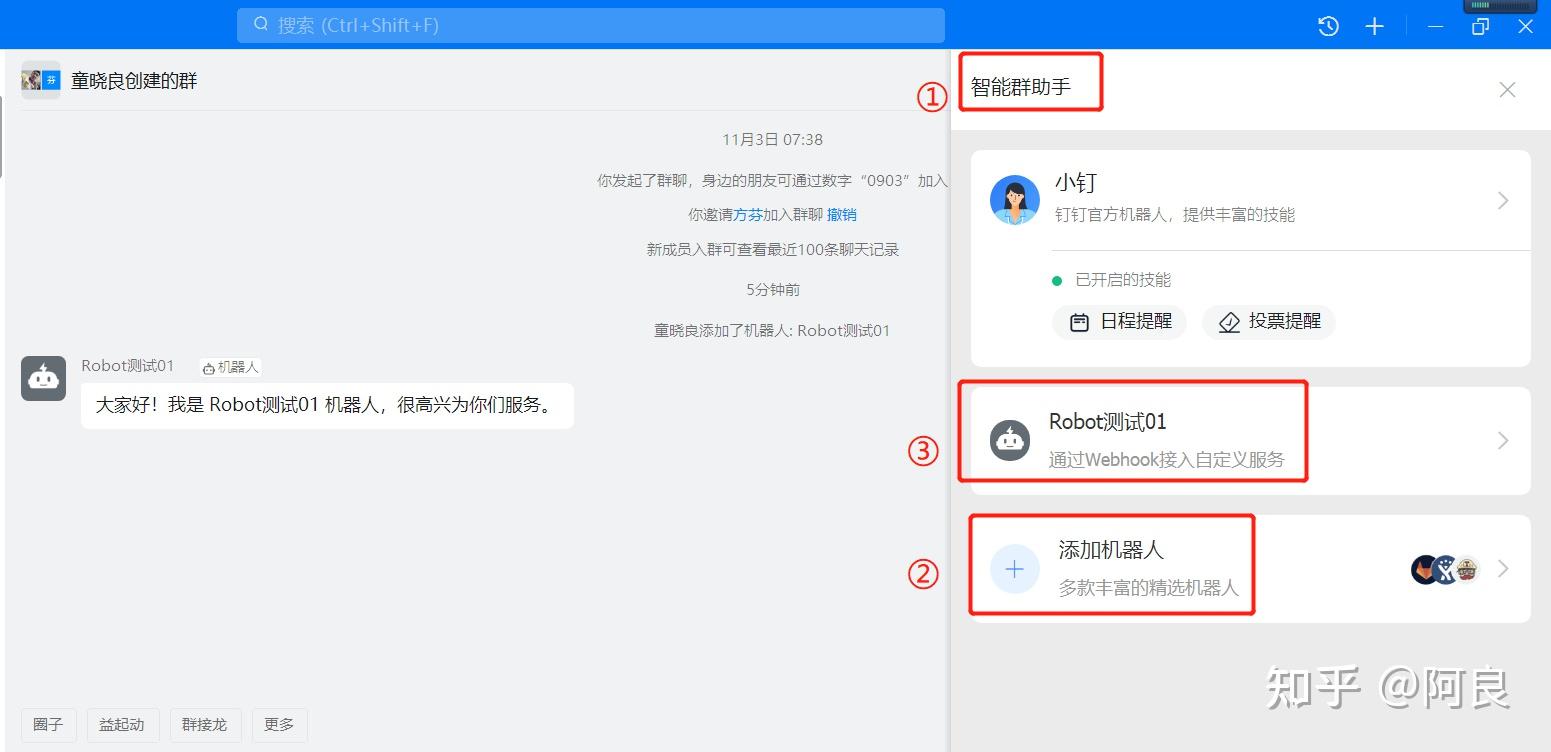Click the text 通过Webhook接入自定义服务

1166,460
